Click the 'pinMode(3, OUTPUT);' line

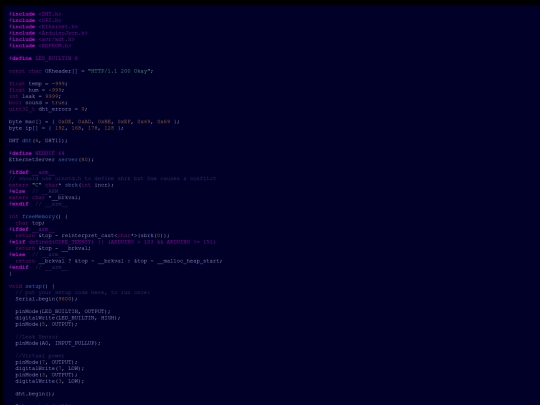coord(46,375)
